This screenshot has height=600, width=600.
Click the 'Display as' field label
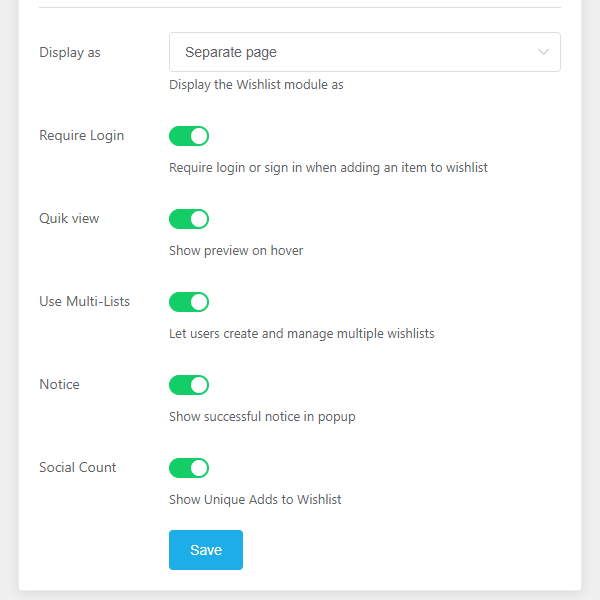[70, 52]
